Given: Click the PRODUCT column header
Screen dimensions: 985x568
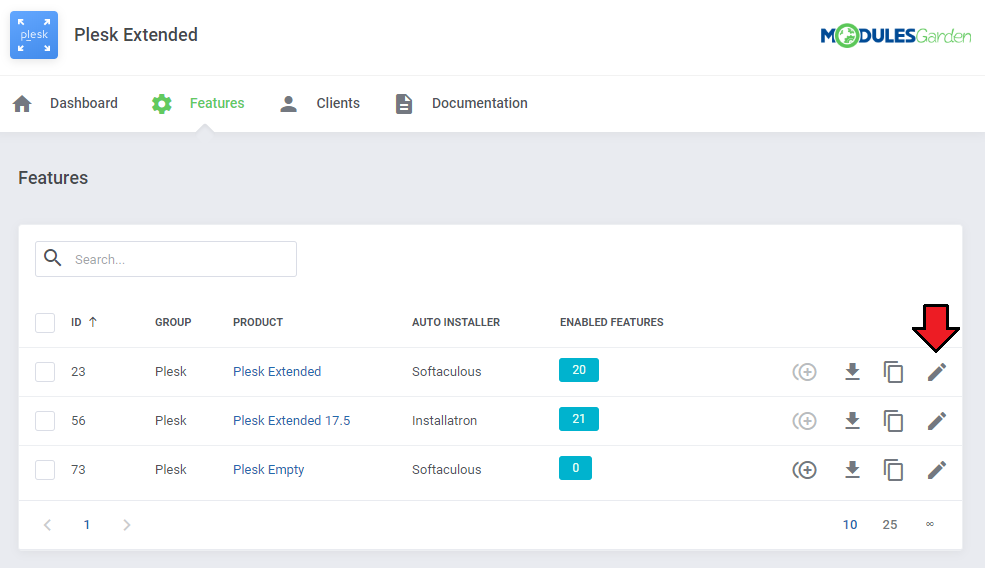Looking at the screenshot, I should click(x=258, y=322).
